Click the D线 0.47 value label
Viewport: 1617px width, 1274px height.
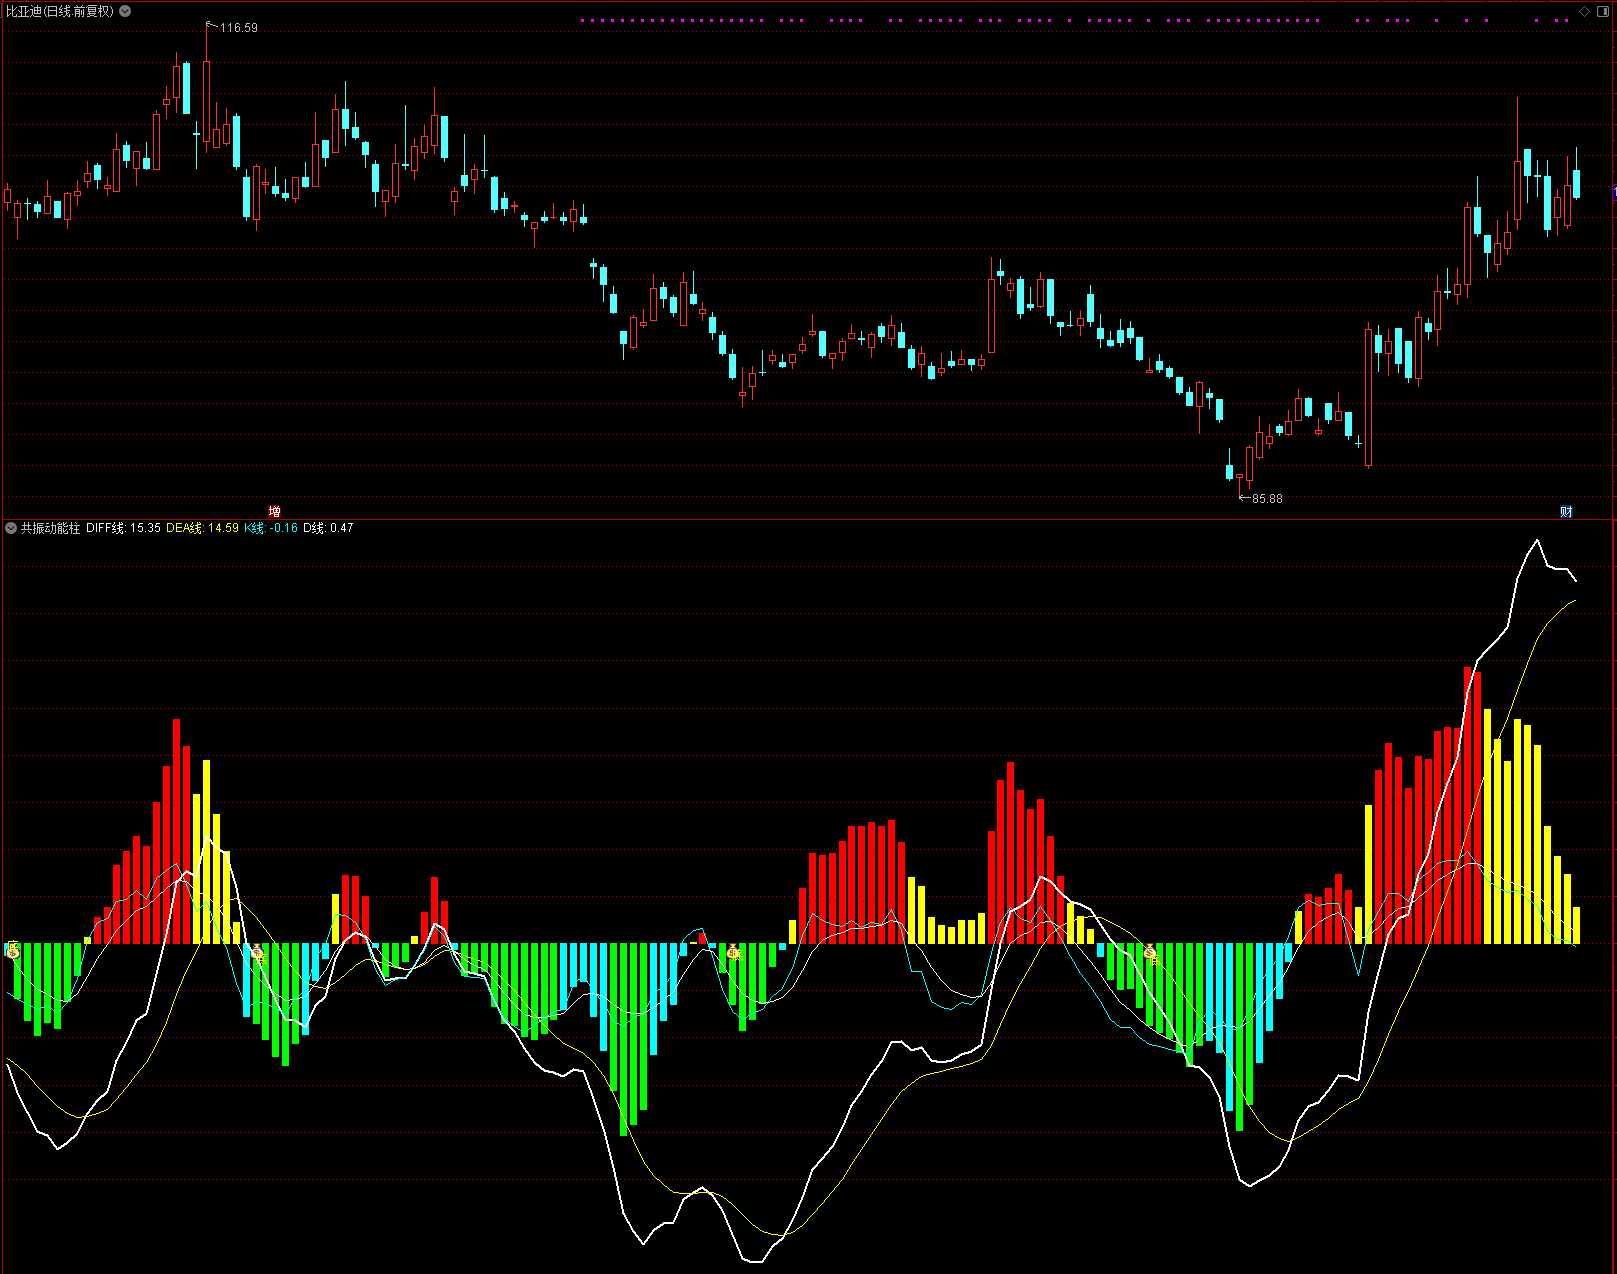(x=328, y=528)
